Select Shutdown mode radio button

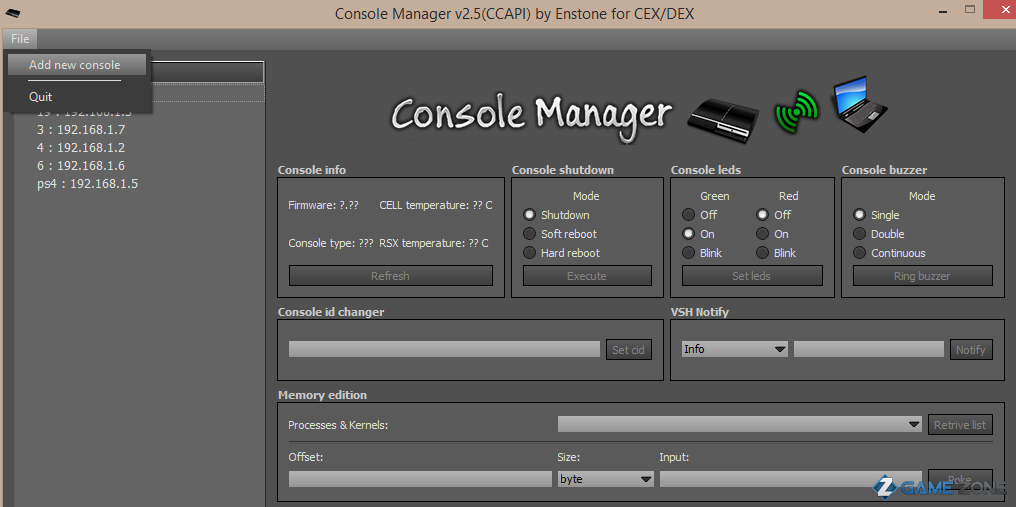529,215
